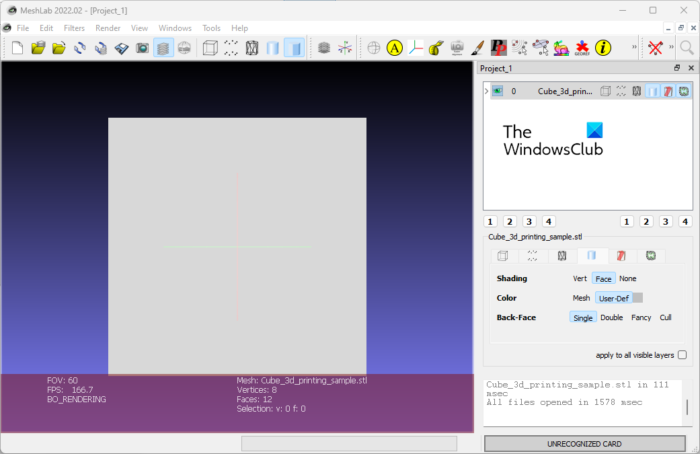Image resolution: width=700 pixels, height=454 pixels.
Task: Set Color to User-Def
Action: coord(614,298)
